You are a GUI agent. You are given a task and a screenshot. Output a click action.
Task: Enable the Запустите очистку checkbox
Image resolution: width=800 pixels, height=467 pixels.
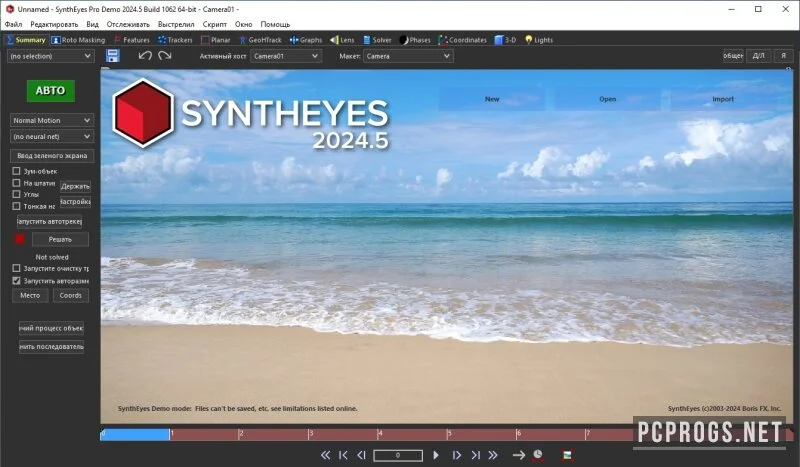point(16,268)
